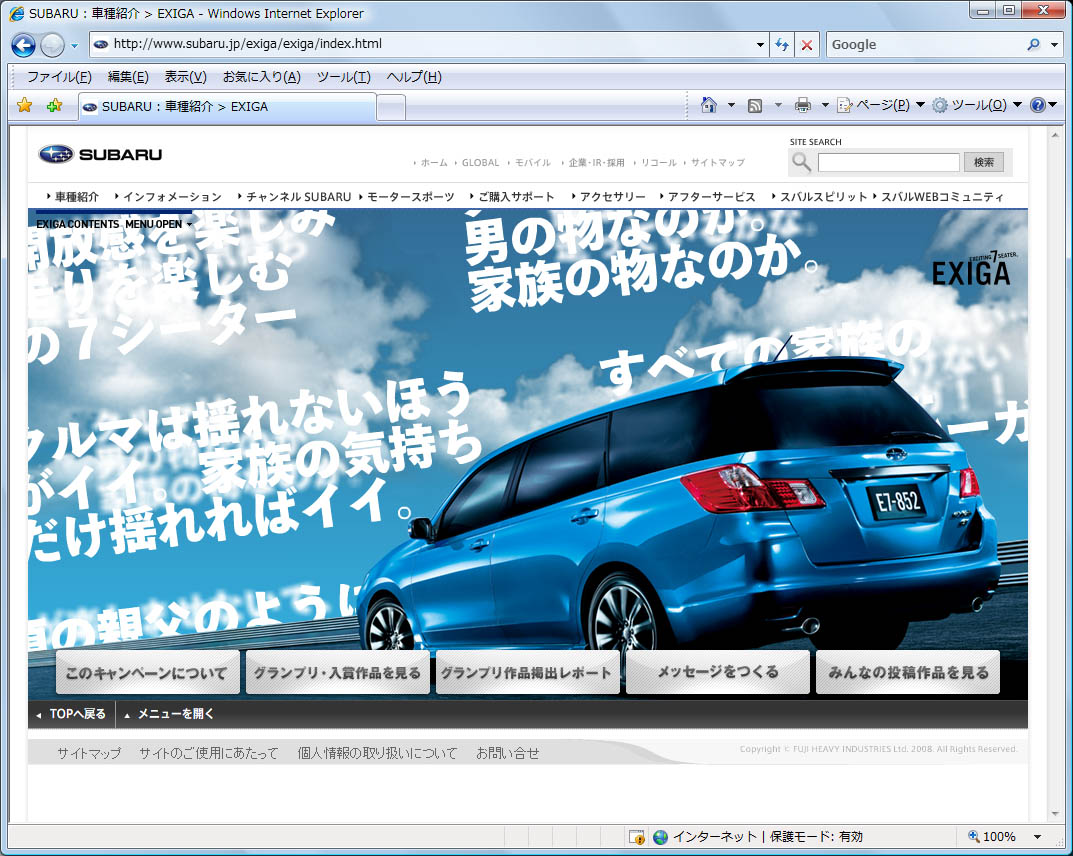Click the サイトマップ link in header
Screen dimensions: 1073x856
coord(717,162)
